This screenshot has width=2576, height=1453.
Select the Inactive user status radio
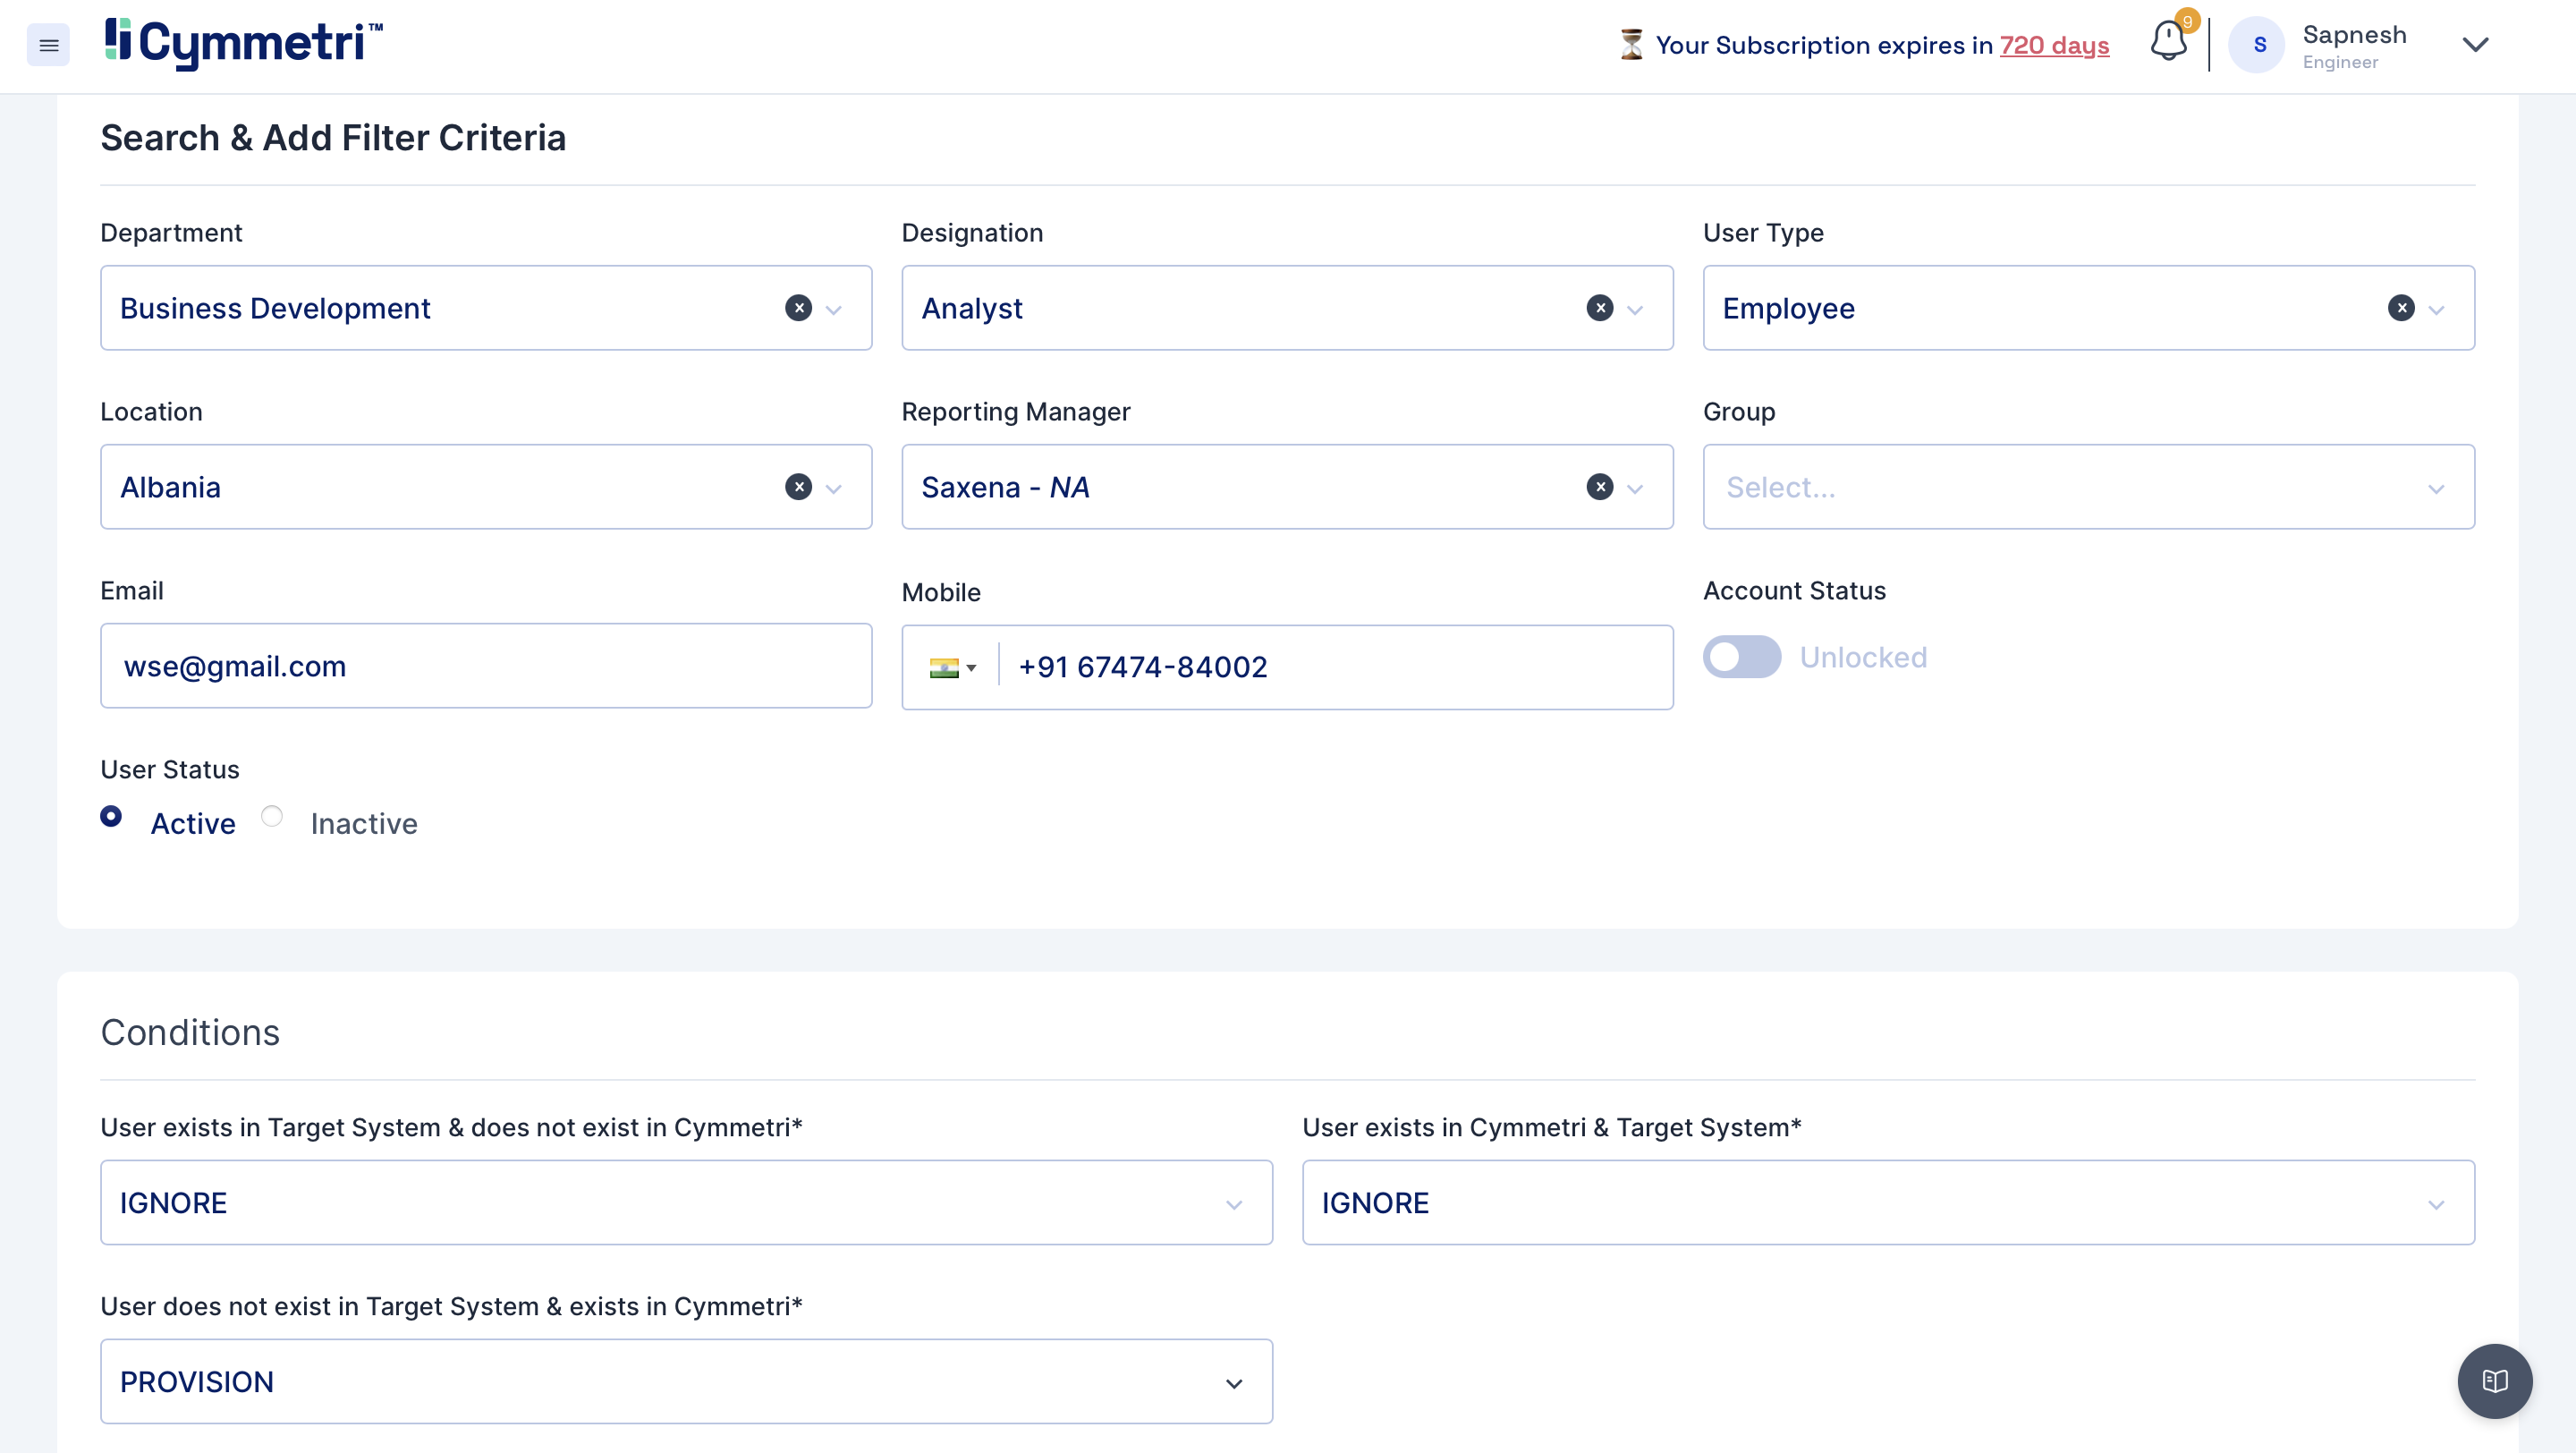[272, 816]
